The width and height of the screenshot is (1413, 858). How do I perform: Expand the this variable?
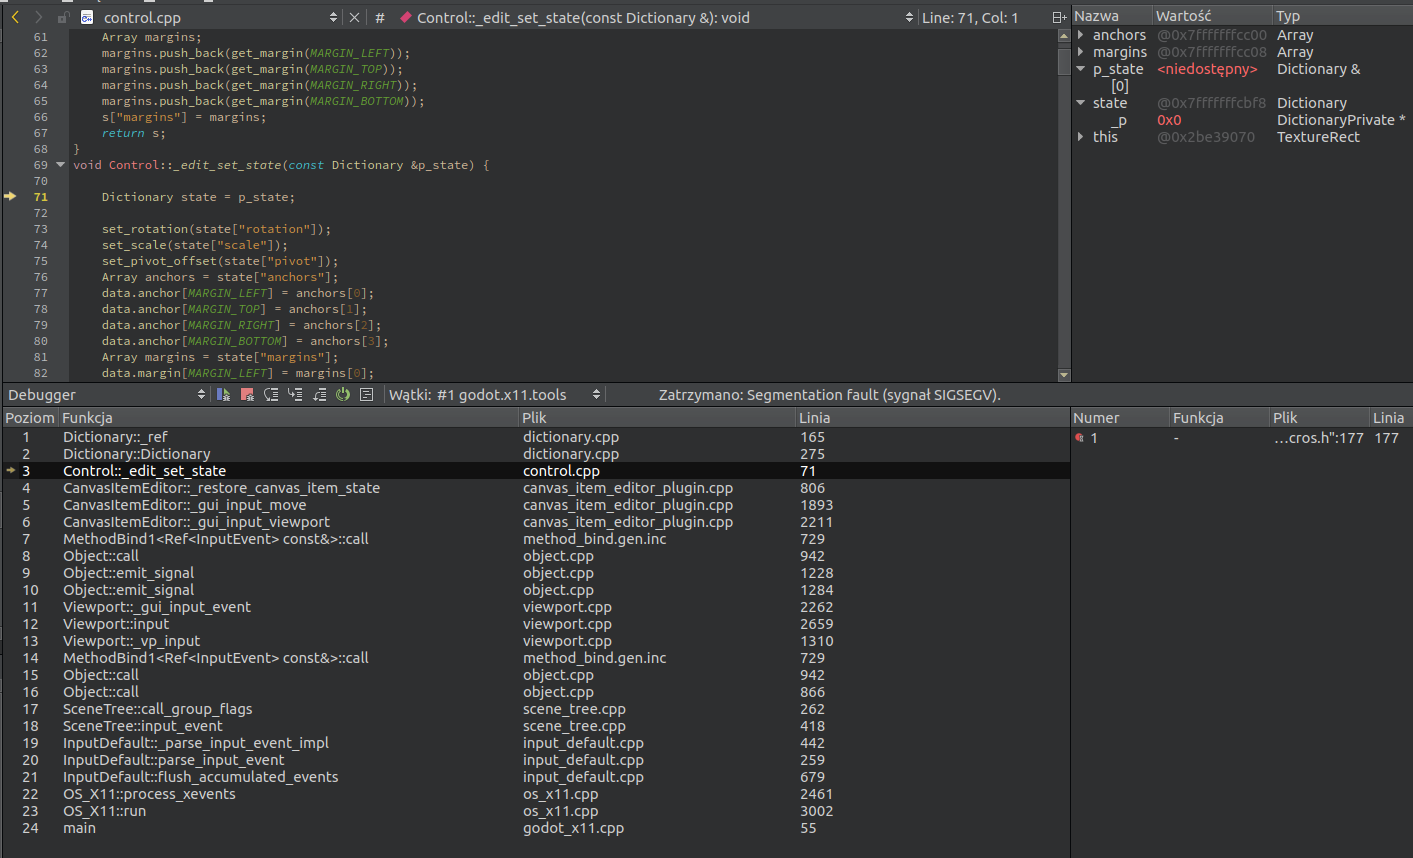1081,137
